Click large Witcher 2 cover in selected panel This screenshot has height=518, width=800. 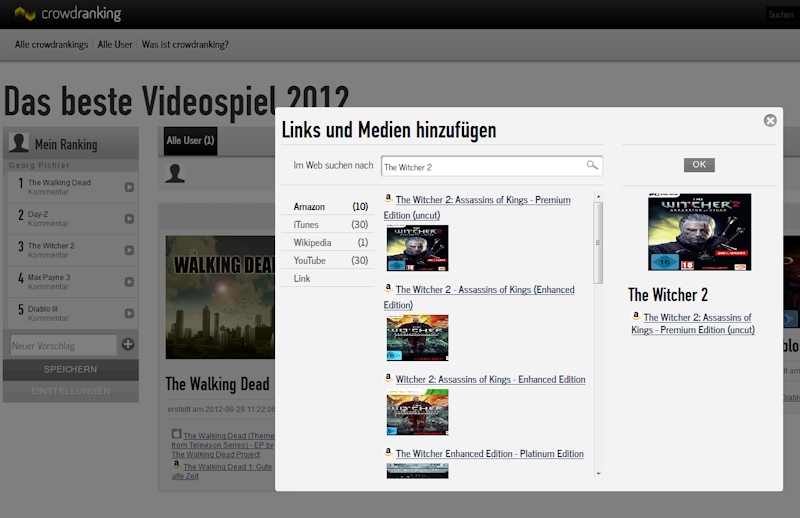click(699, 232)
